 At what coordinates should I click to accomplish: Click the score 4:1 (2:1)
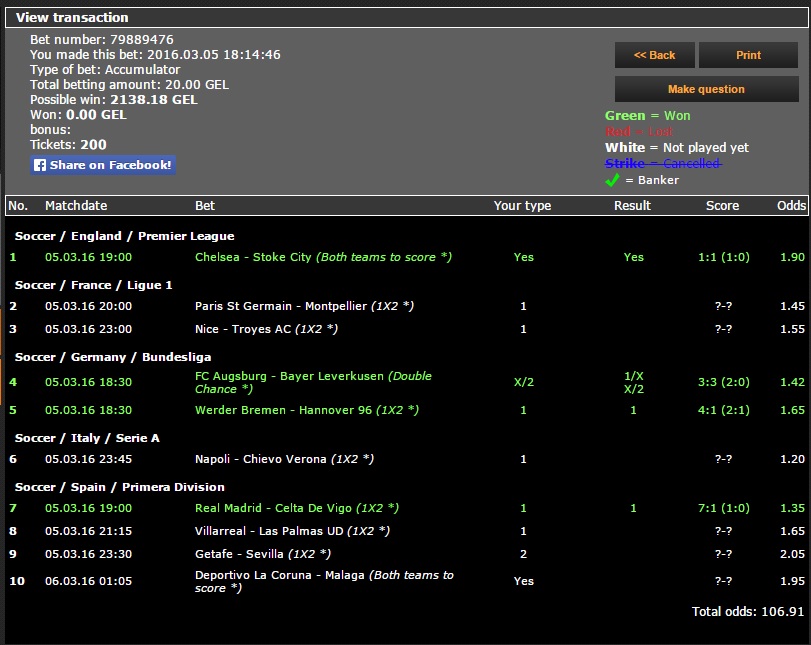(x=724, y=410)
